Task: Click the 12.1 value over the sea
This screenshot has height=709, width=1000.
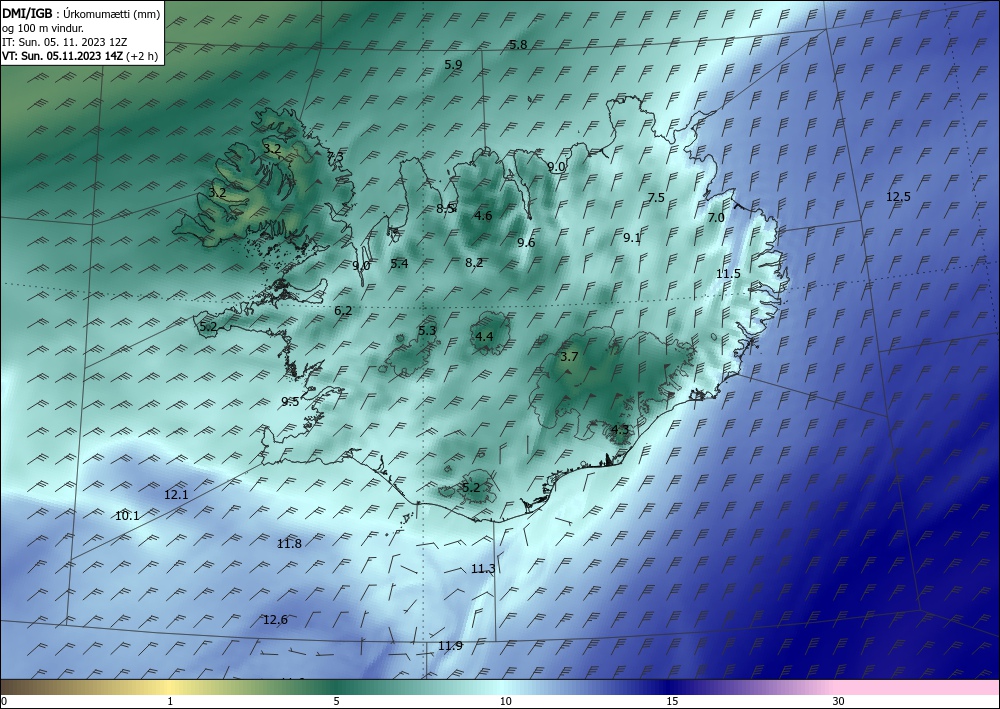Action: [x=176, y=494]
